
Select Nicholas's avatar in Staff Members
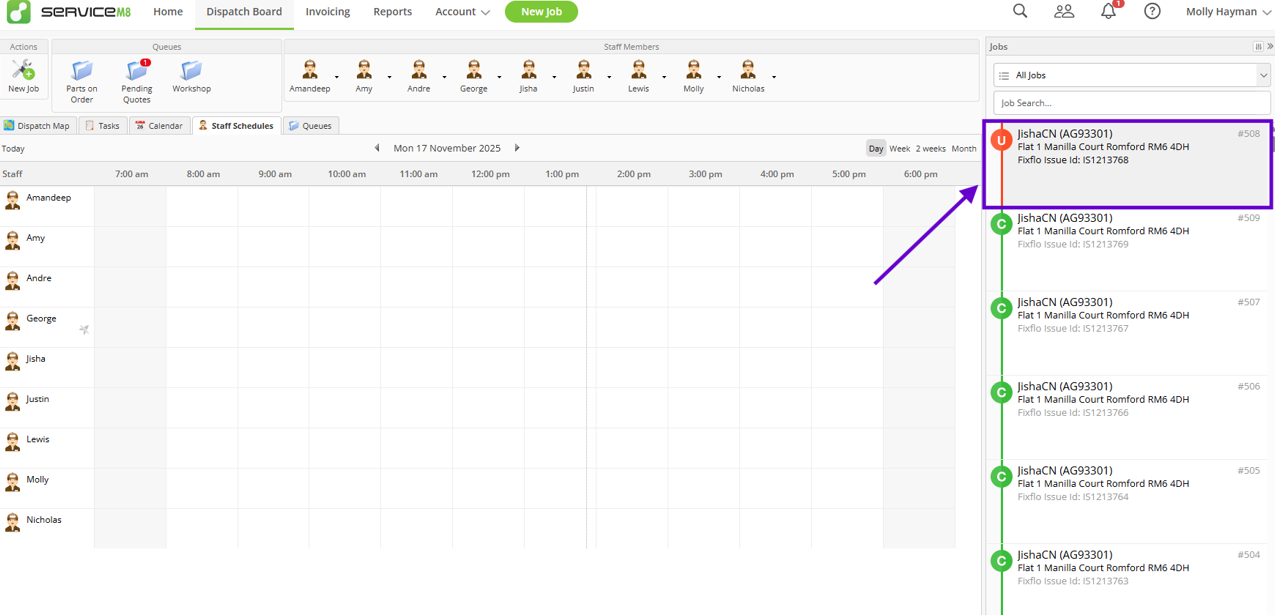coord(747,69)
